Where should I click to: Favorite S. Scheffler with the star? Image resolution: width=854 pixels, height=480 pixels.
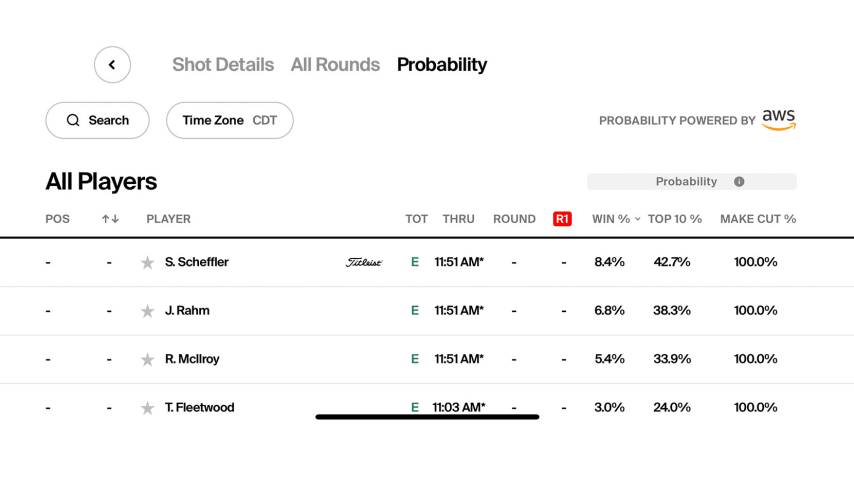tap(147, 263)
